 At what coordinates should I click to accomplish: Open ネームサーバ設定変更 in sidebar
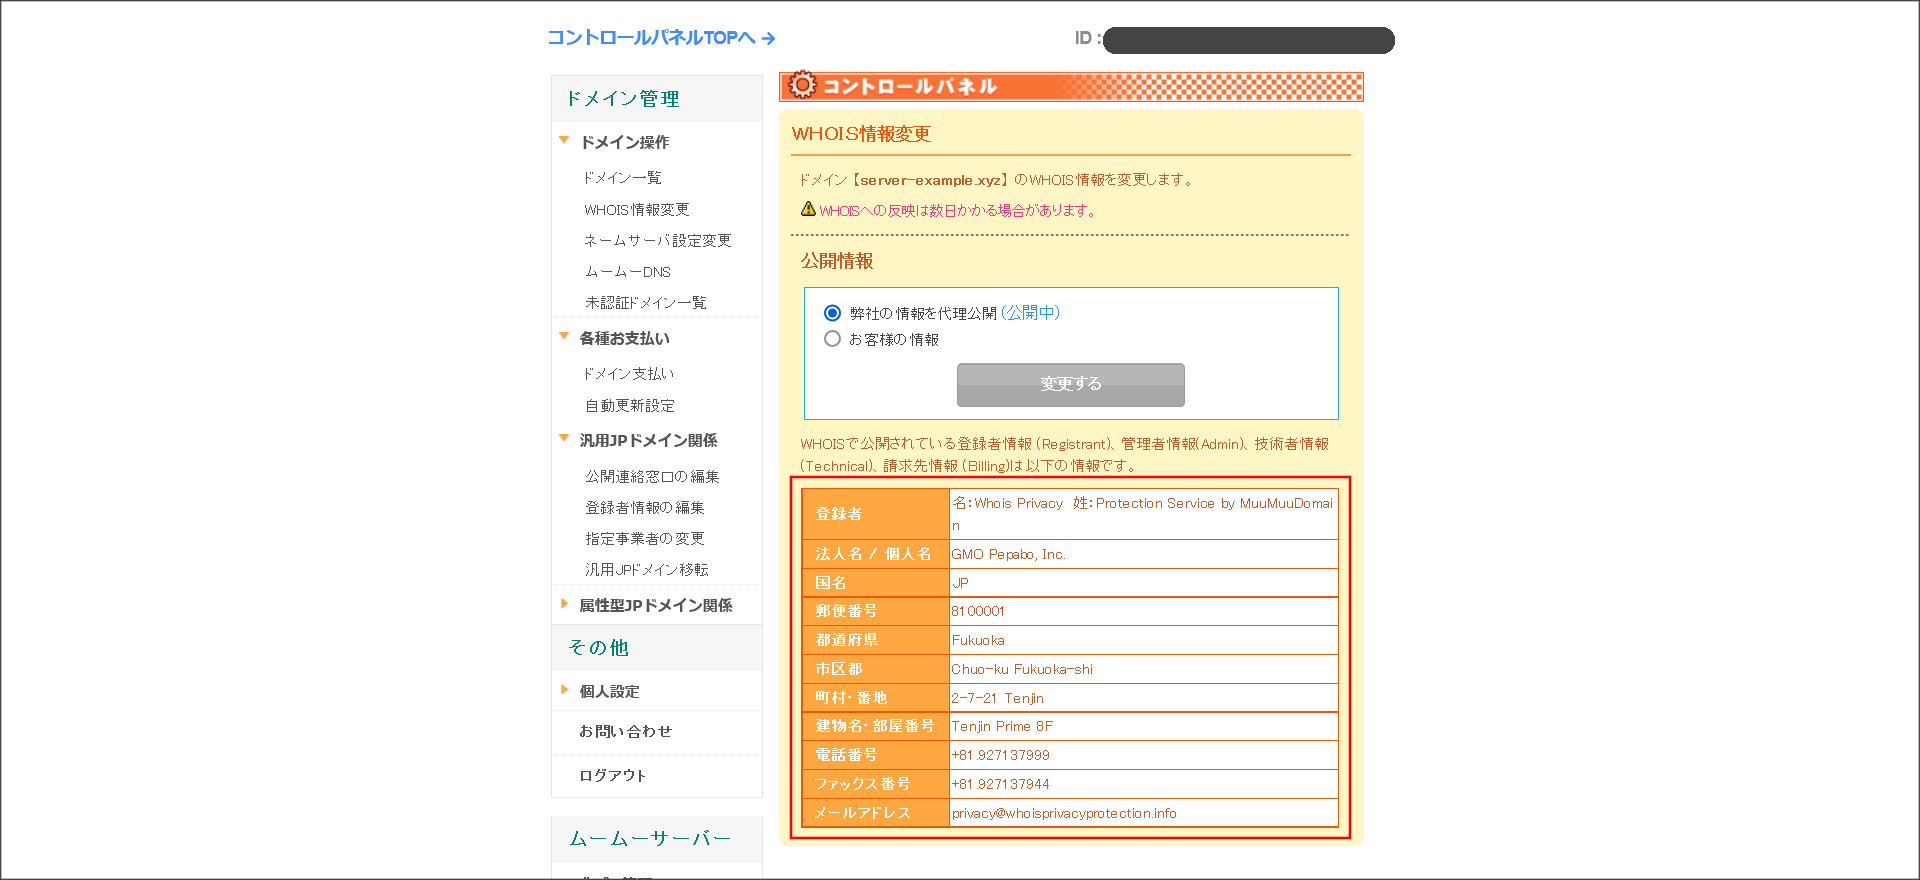click(x=657, y=240)
